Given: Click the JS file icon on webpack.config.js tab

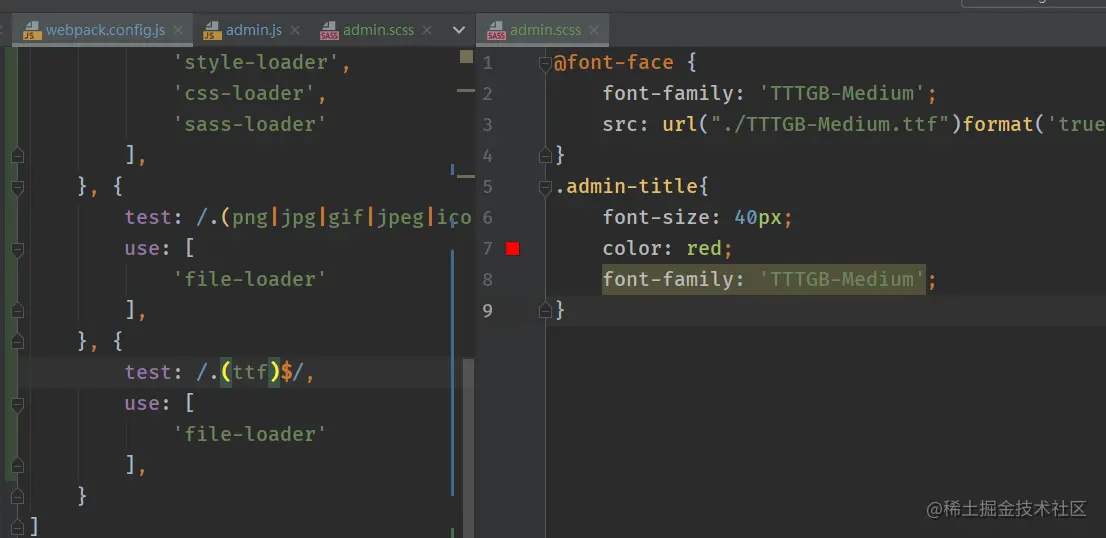Looking at the screenshot, I should click(32, 31).
